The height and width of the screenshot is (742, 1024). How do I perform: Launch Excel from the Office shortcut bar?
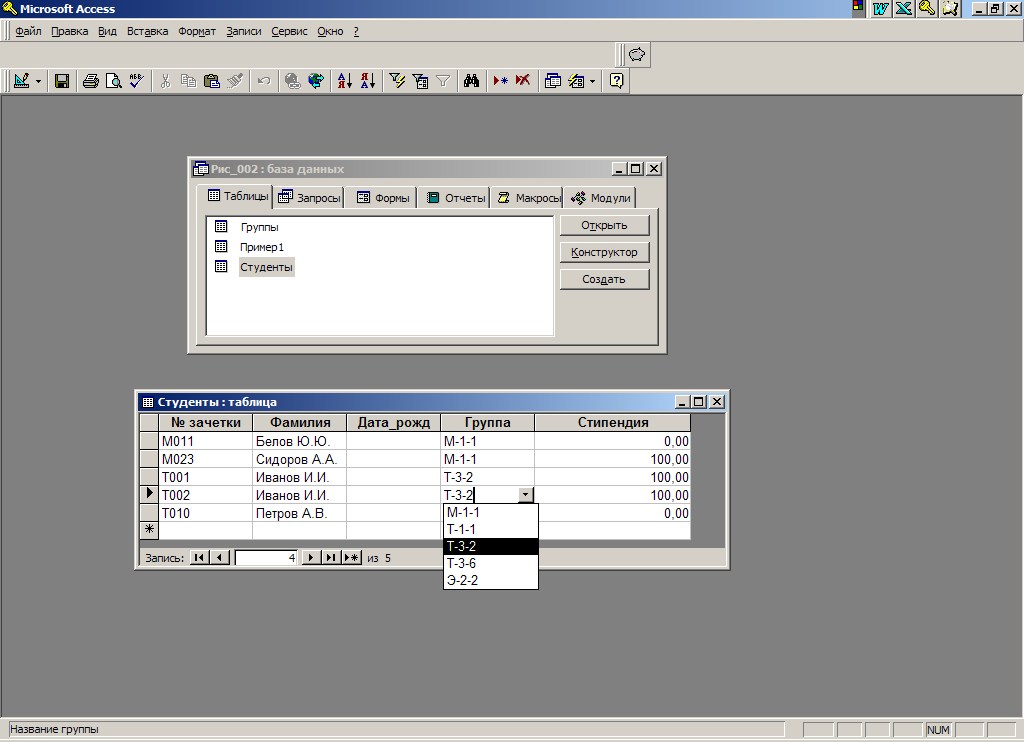pyautogui.click(x=904, y=8)
